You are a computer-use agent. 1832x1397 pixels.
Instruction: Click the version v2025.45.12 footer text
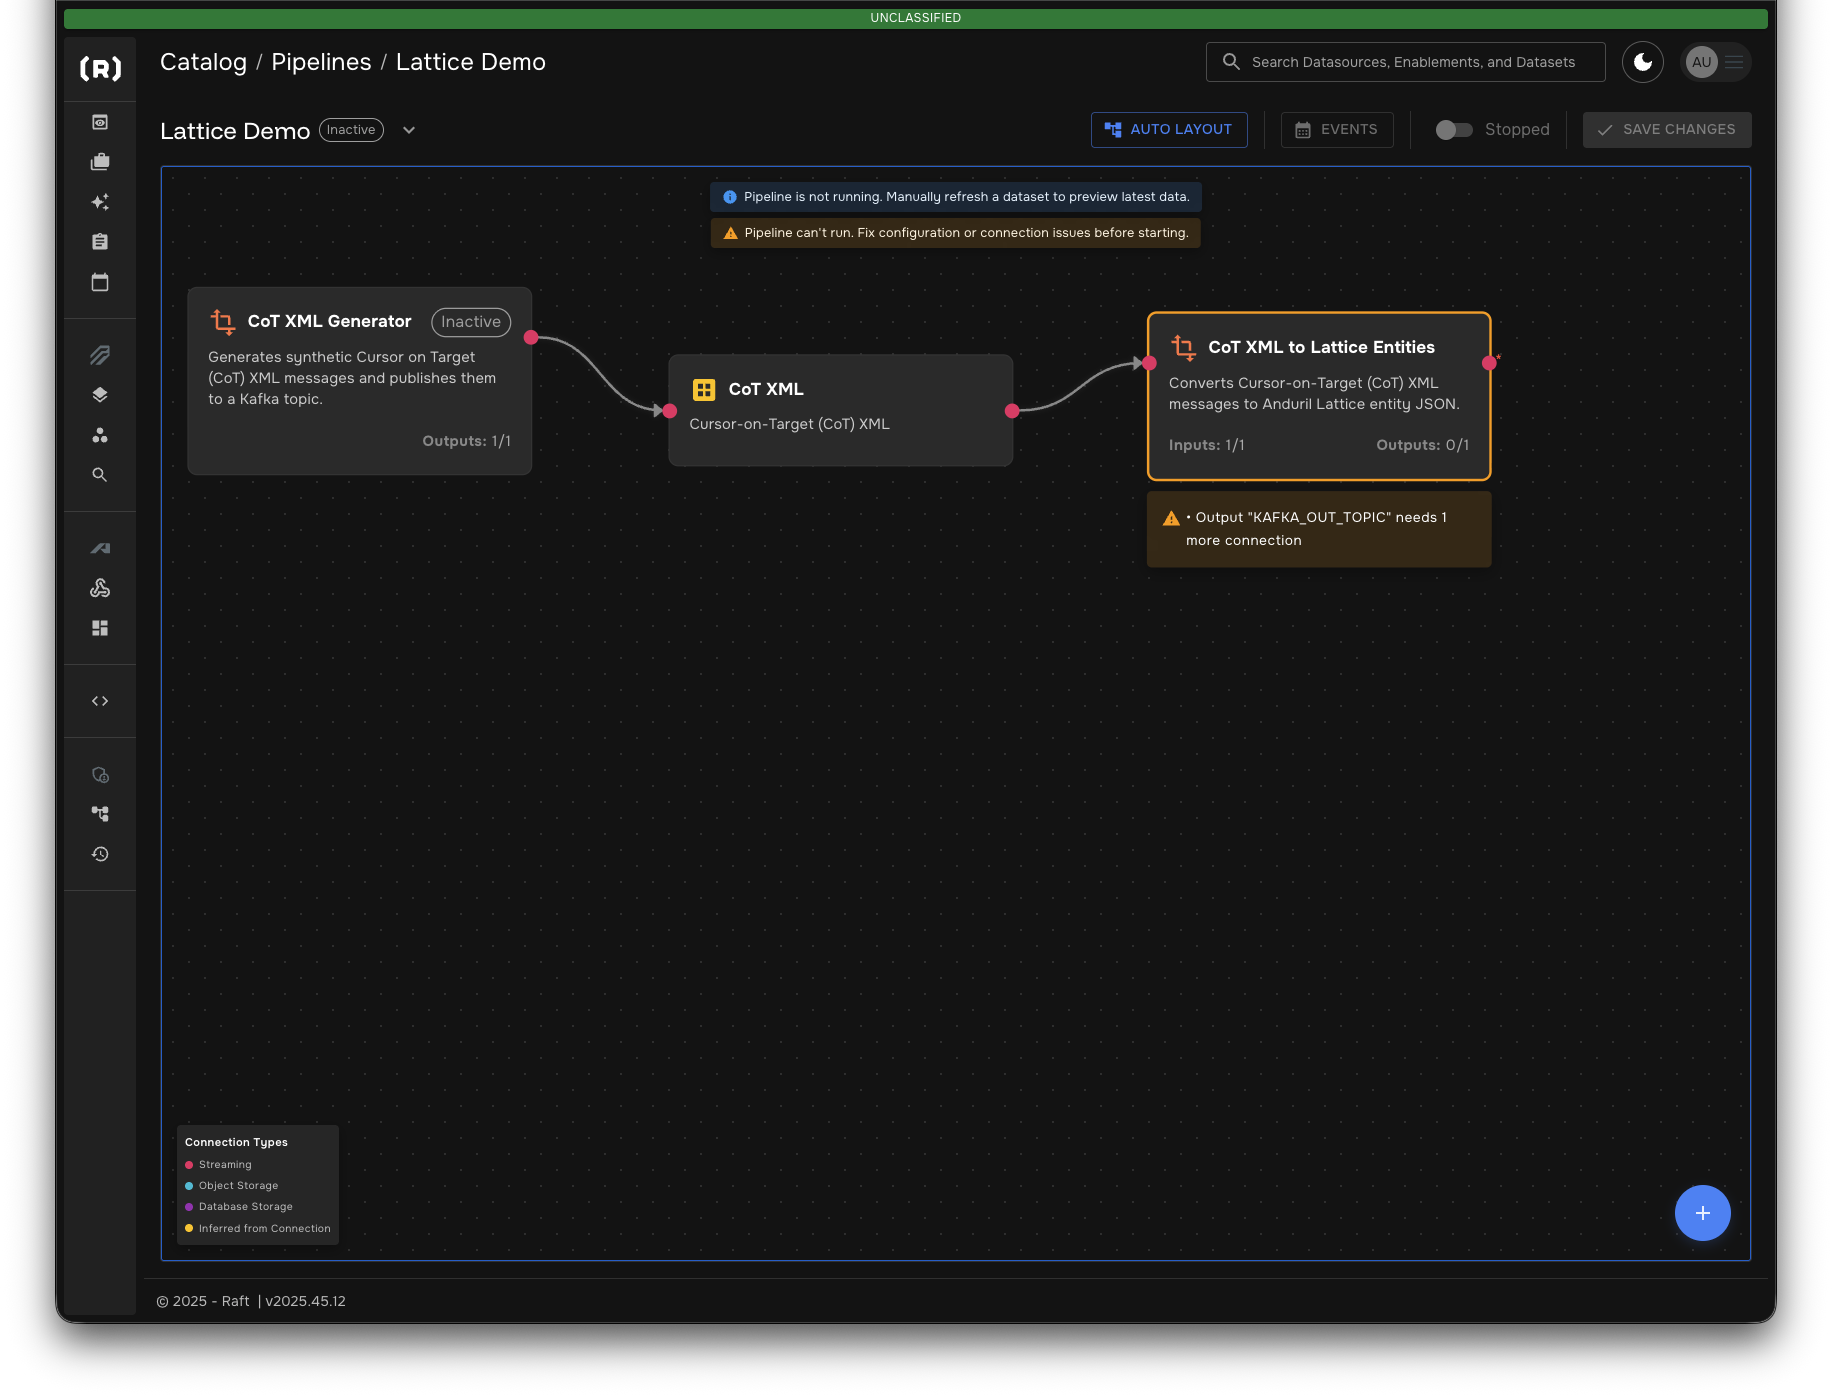306,1301
